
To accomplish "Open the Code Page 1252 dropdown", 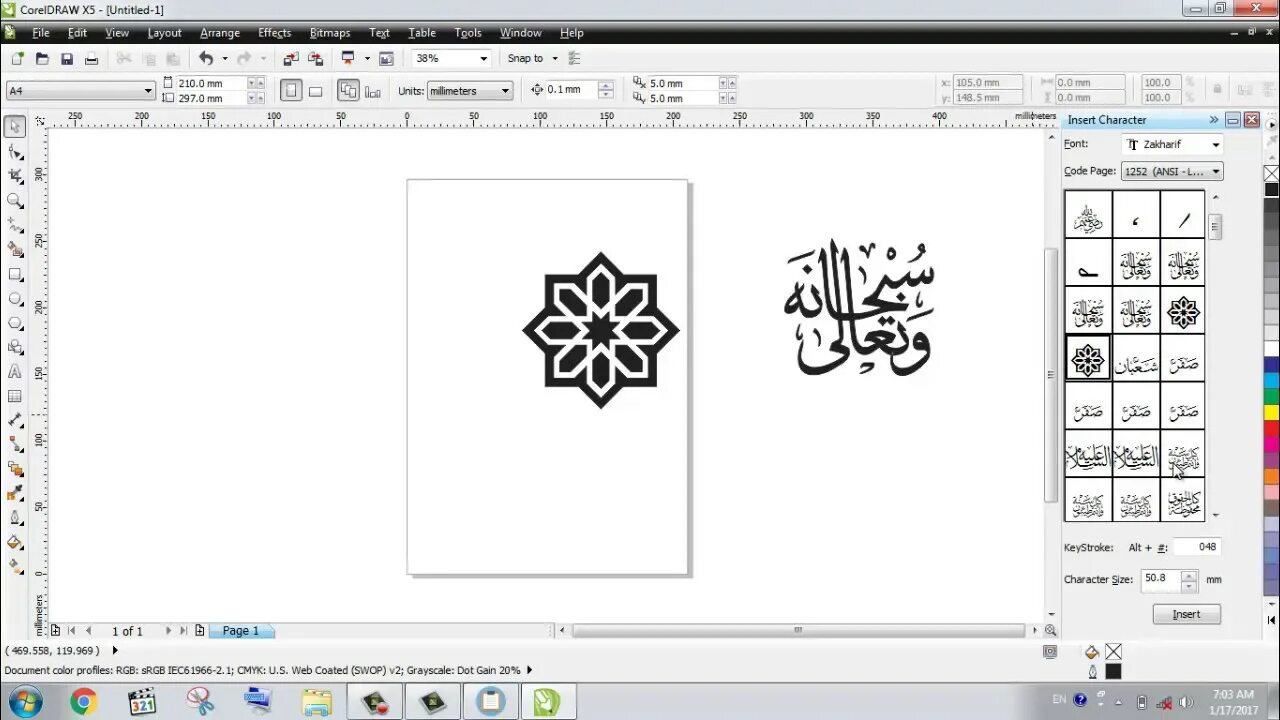I will click(x=1216, y=172).
